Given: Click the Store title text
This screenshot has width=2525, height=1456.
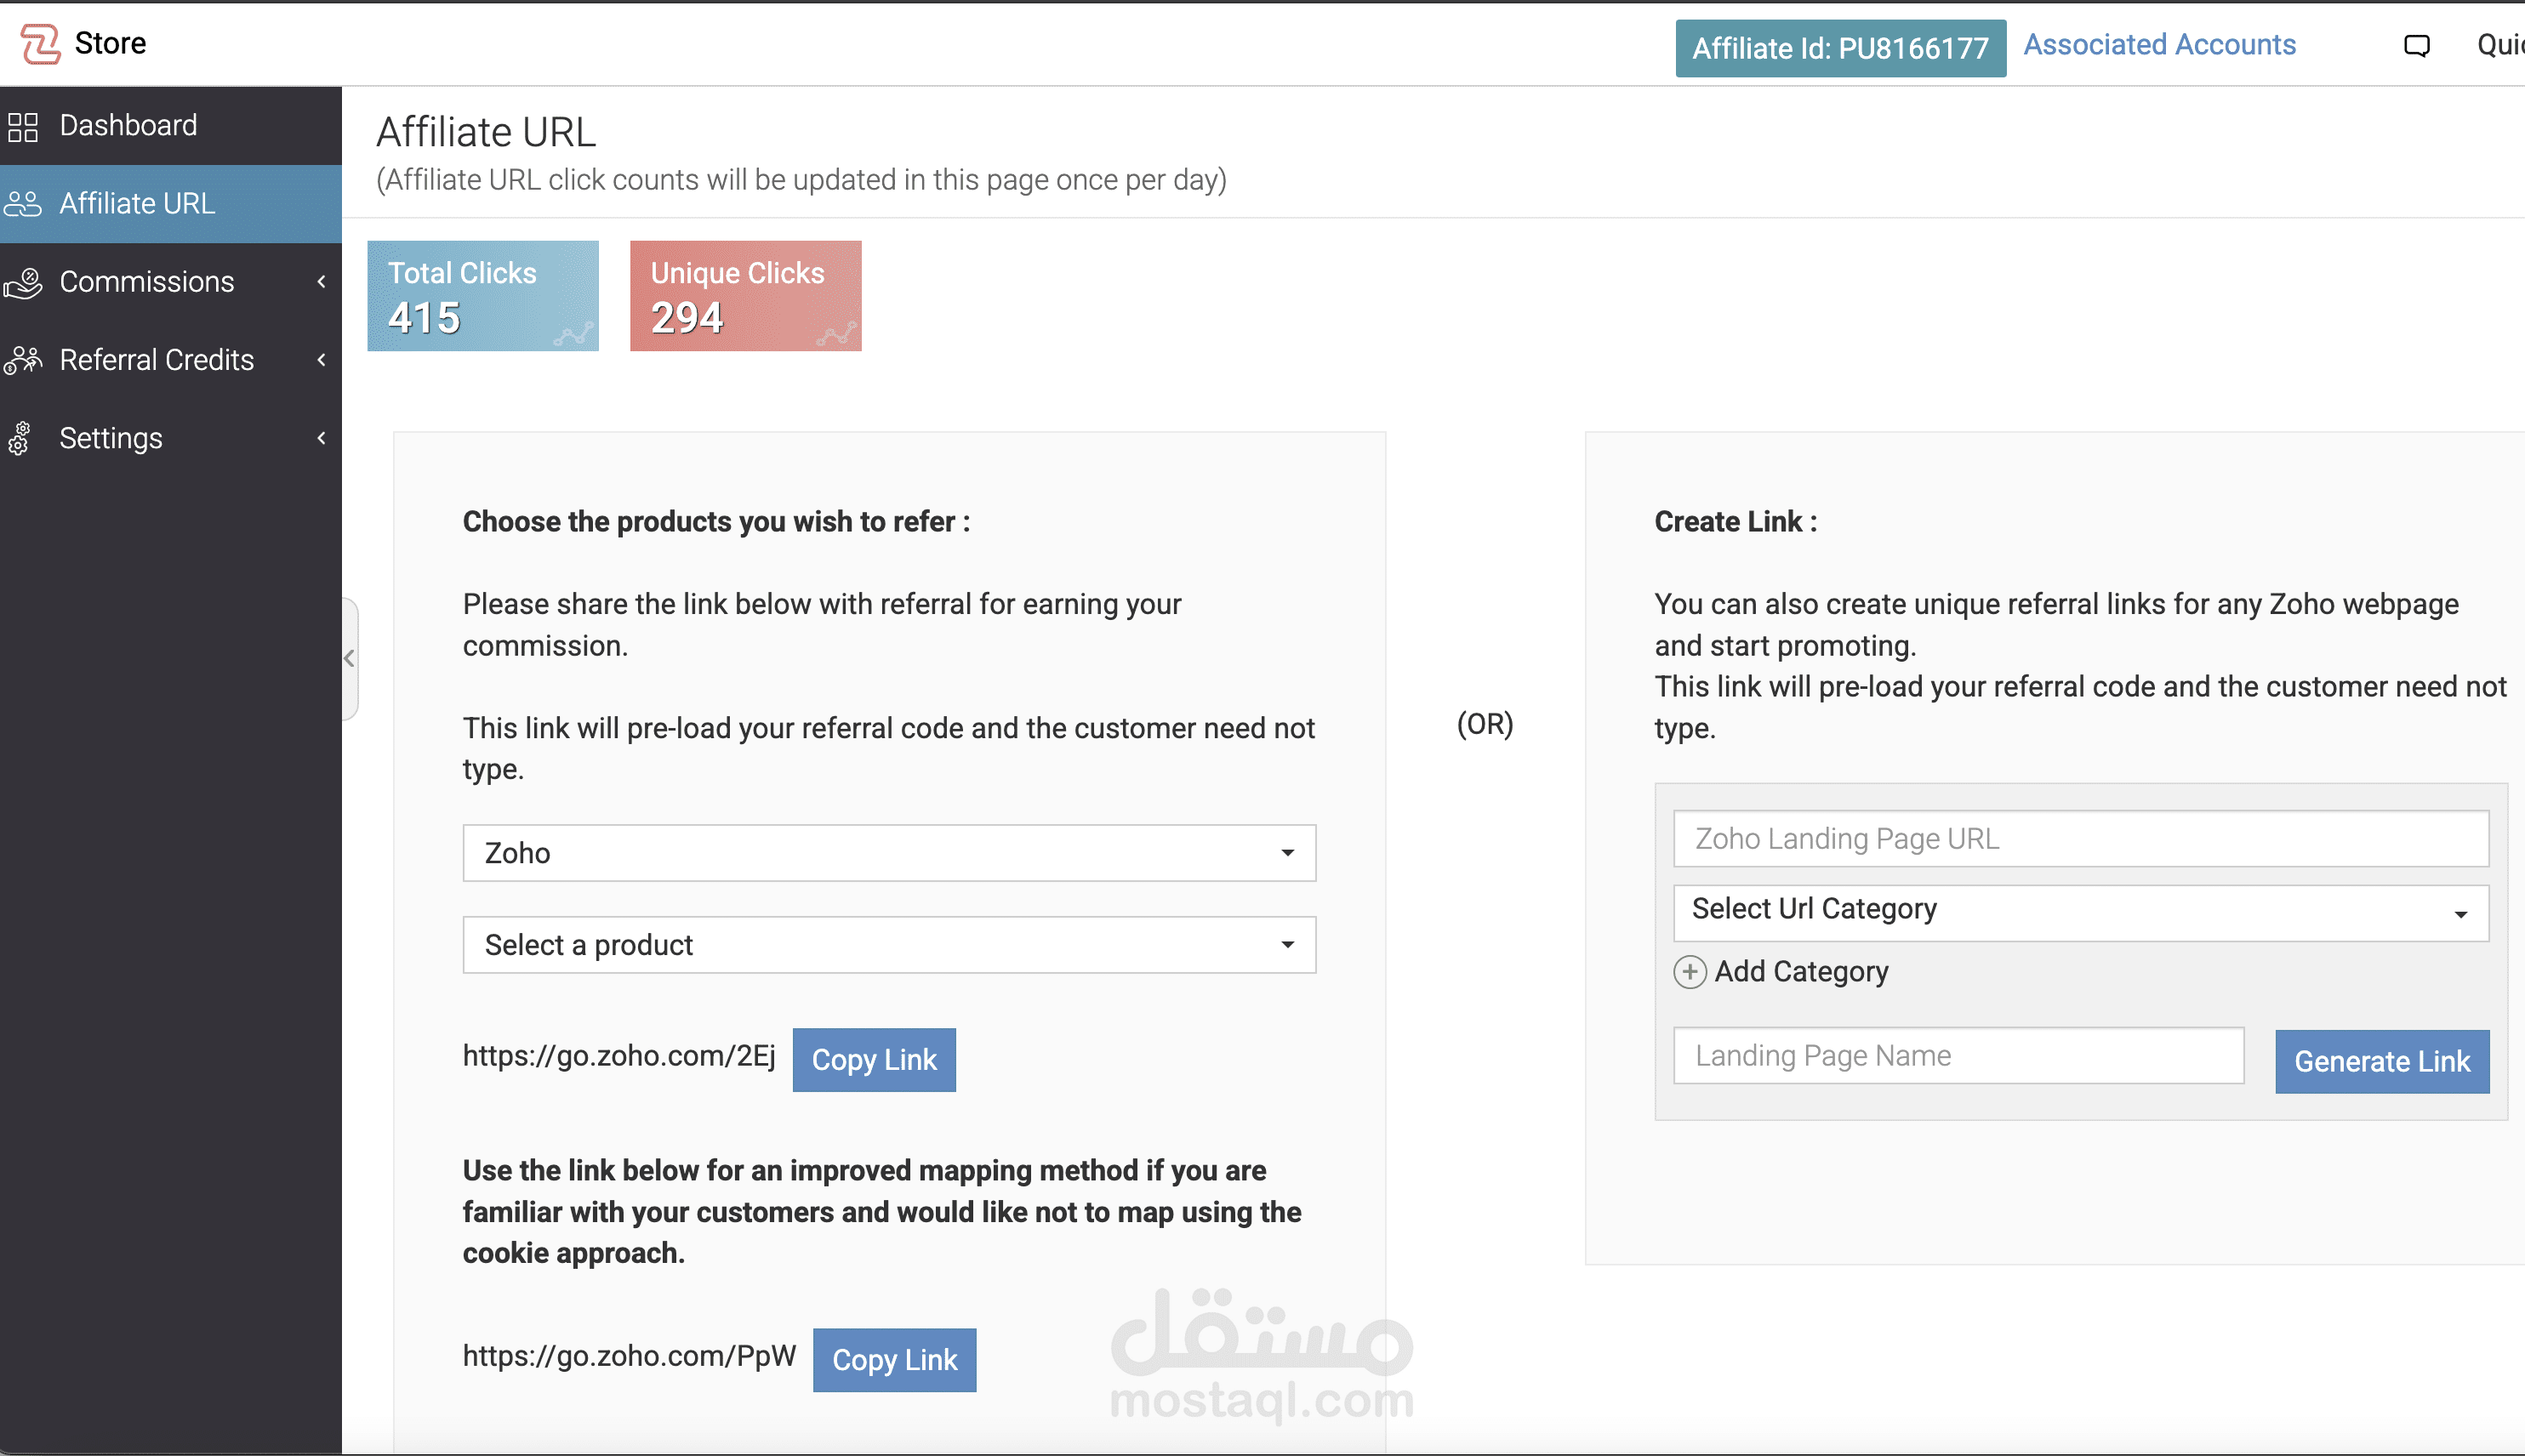Looking at the screenshot, I should (x=110, y=44).
